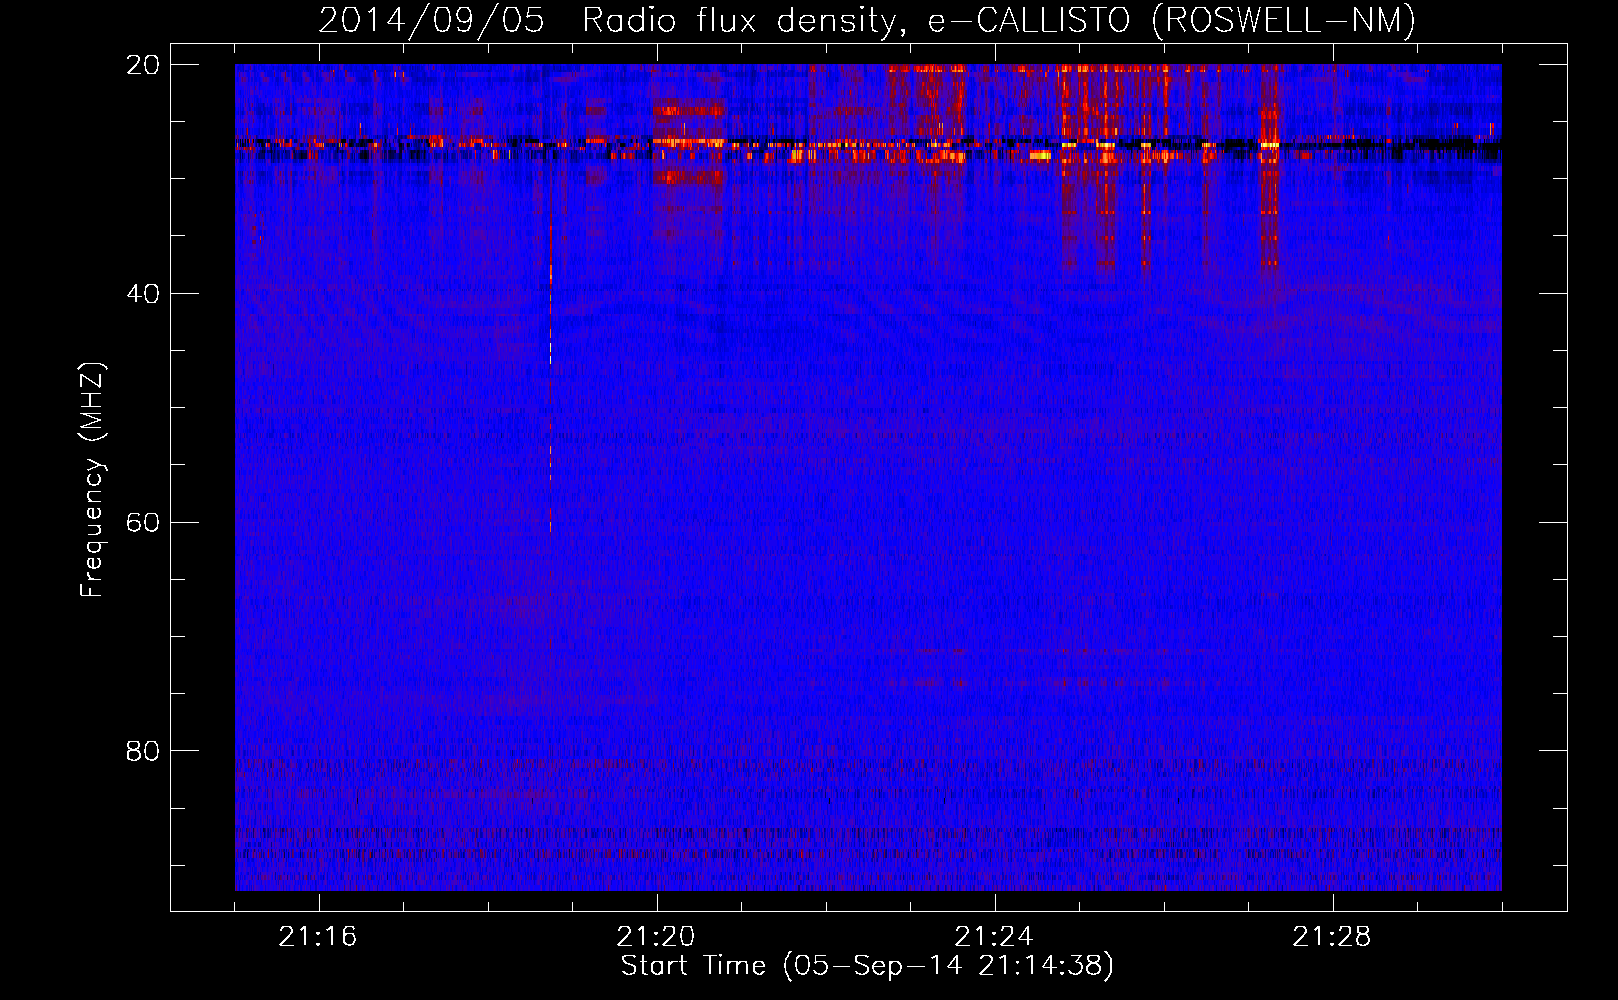This screenshot has height=1000, width=1618.
Task: Click the 60 frequency tick label
Action: coord(142,522)
